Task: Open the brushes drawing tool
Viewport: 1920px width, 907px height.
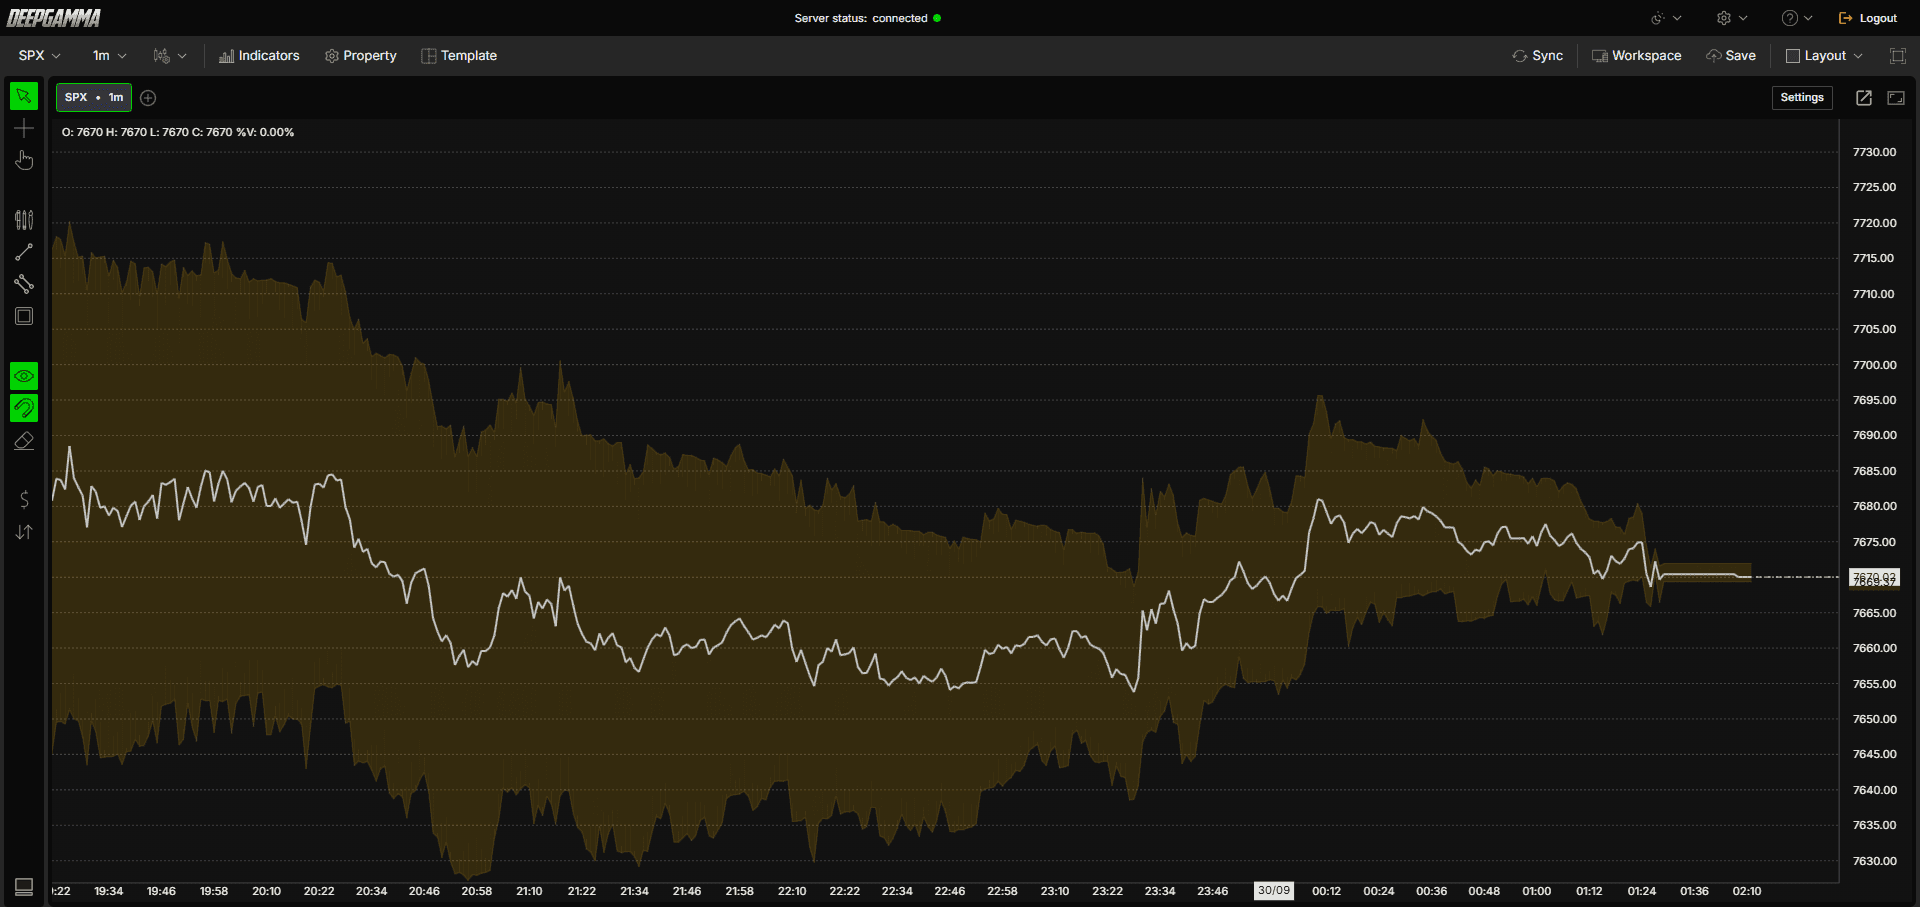Action: tap(24, 220)
